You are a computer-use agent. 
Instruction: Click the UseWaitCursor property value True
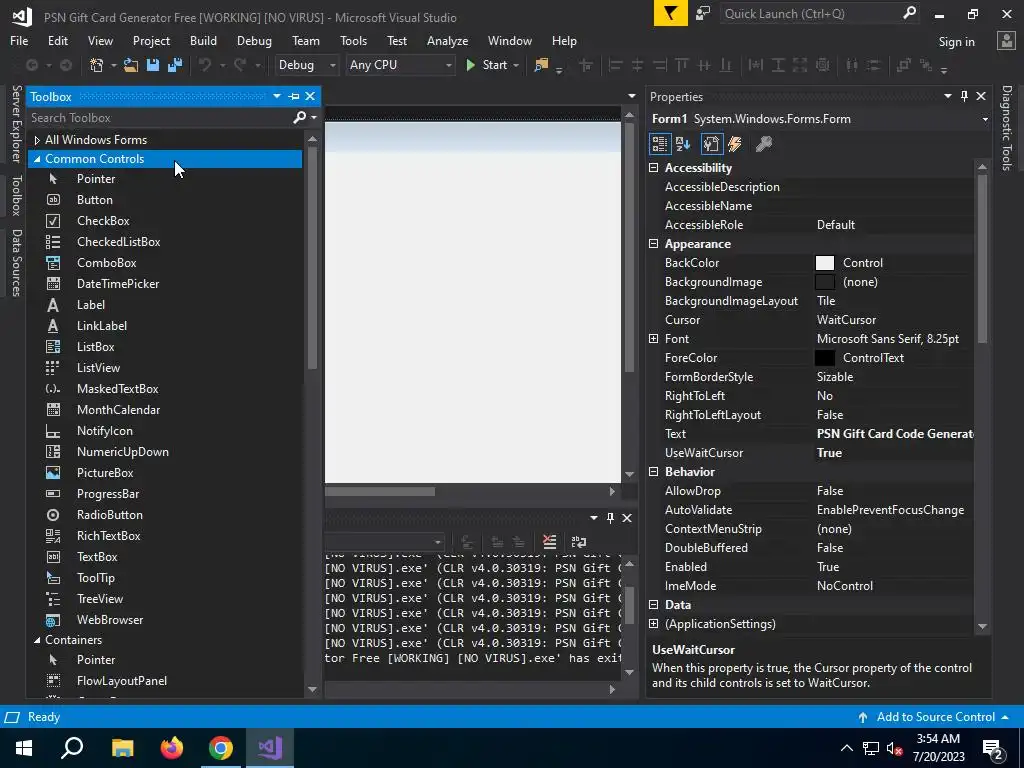coord(829,453)
